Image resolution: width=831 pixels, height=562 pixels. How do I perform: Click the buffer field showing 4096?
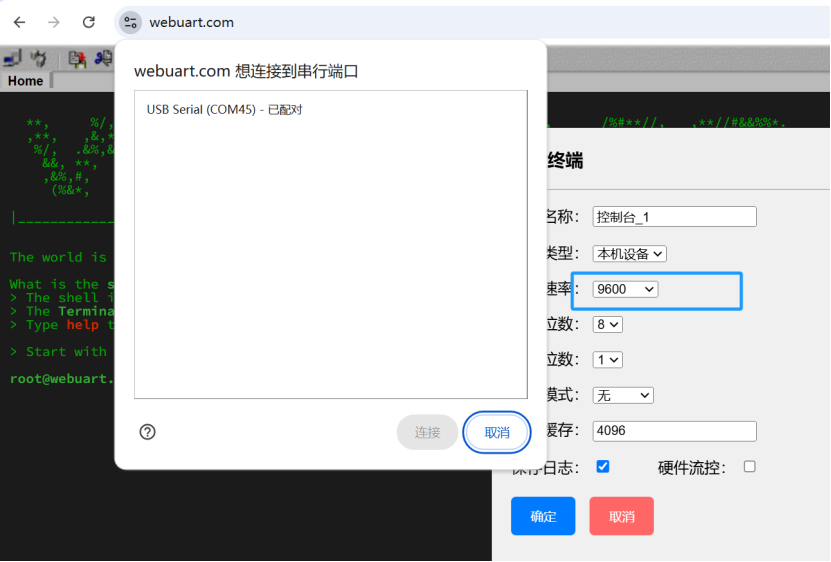(674, 431)
